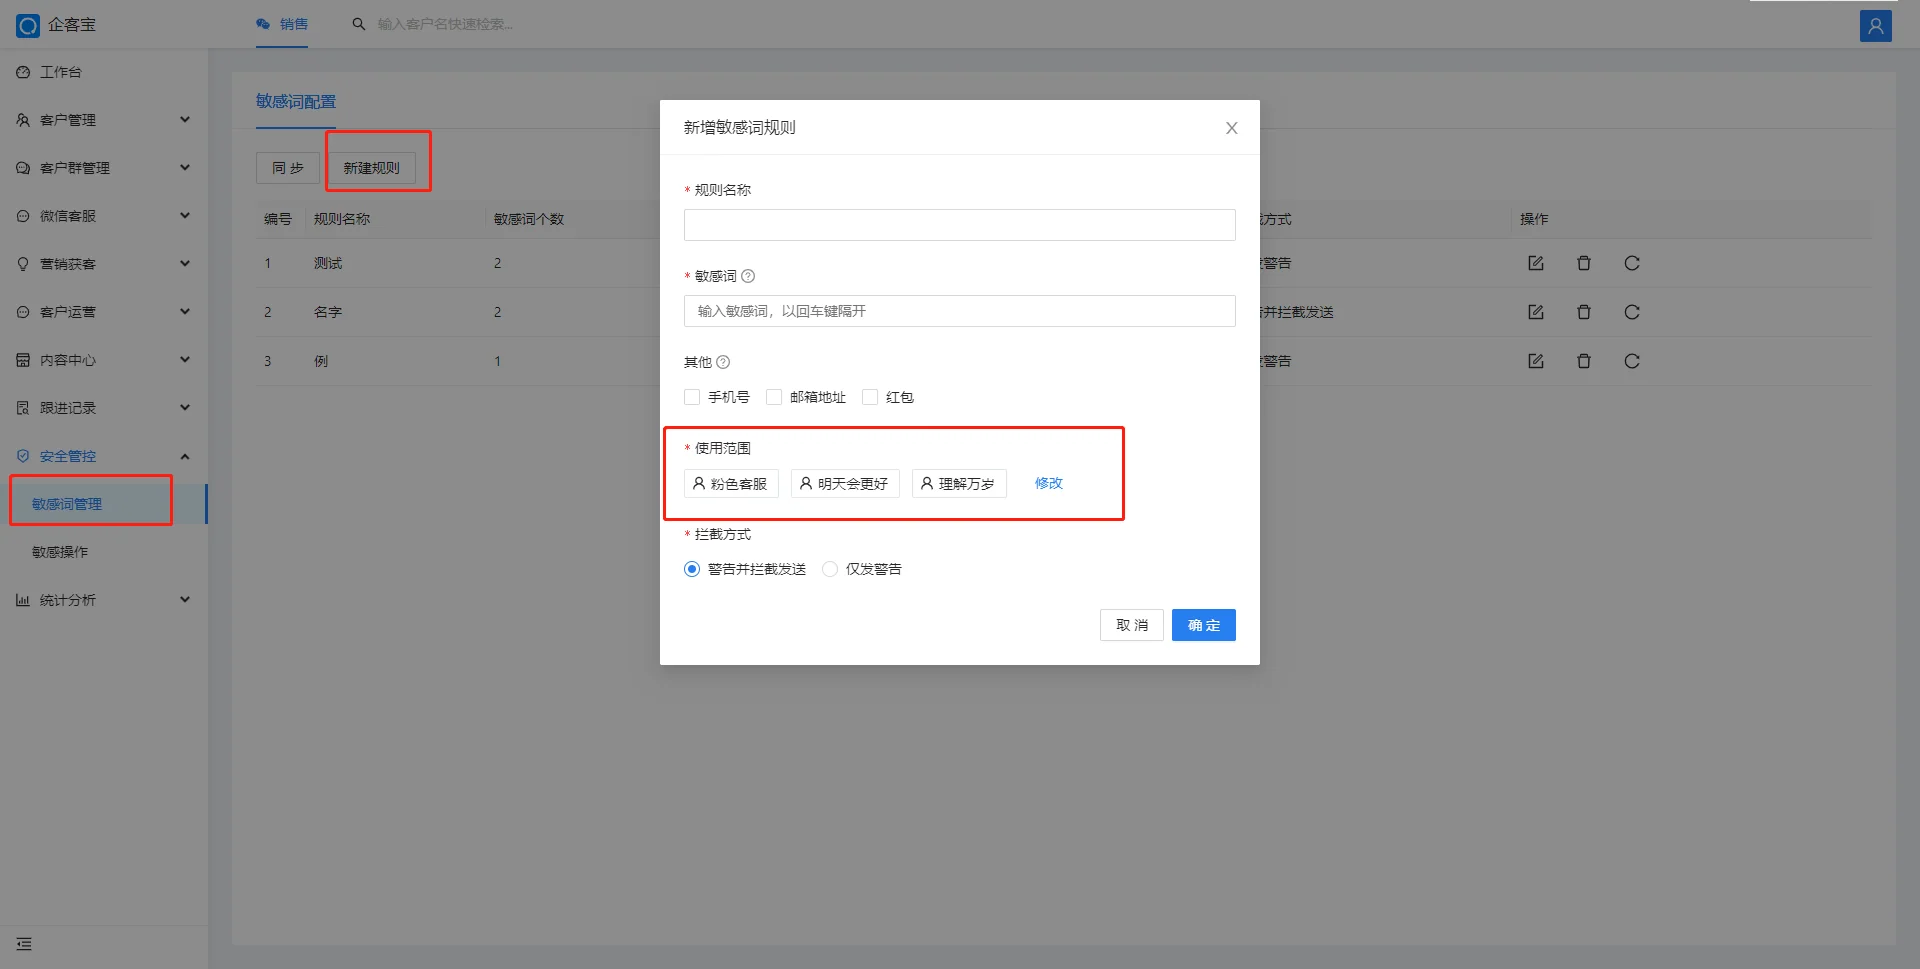Open the user avatar icon in the top right
The width and height of the screenshot is (1920, 969).
(x=1875, y=26)
